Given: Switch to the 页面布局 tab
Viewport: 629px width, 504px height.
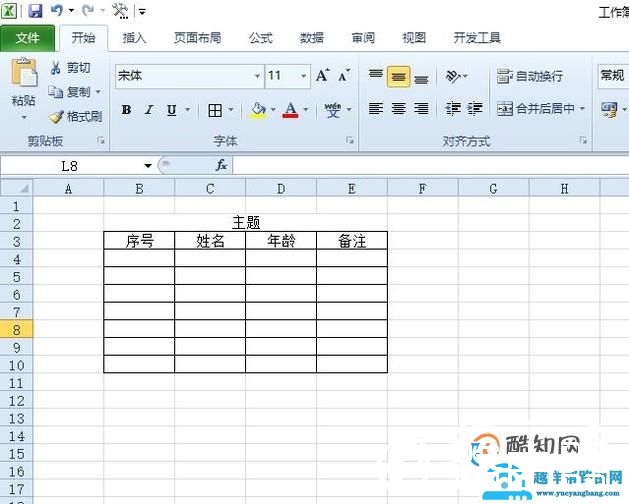Looking at the screenshot, I should click(x=197, y=38).
